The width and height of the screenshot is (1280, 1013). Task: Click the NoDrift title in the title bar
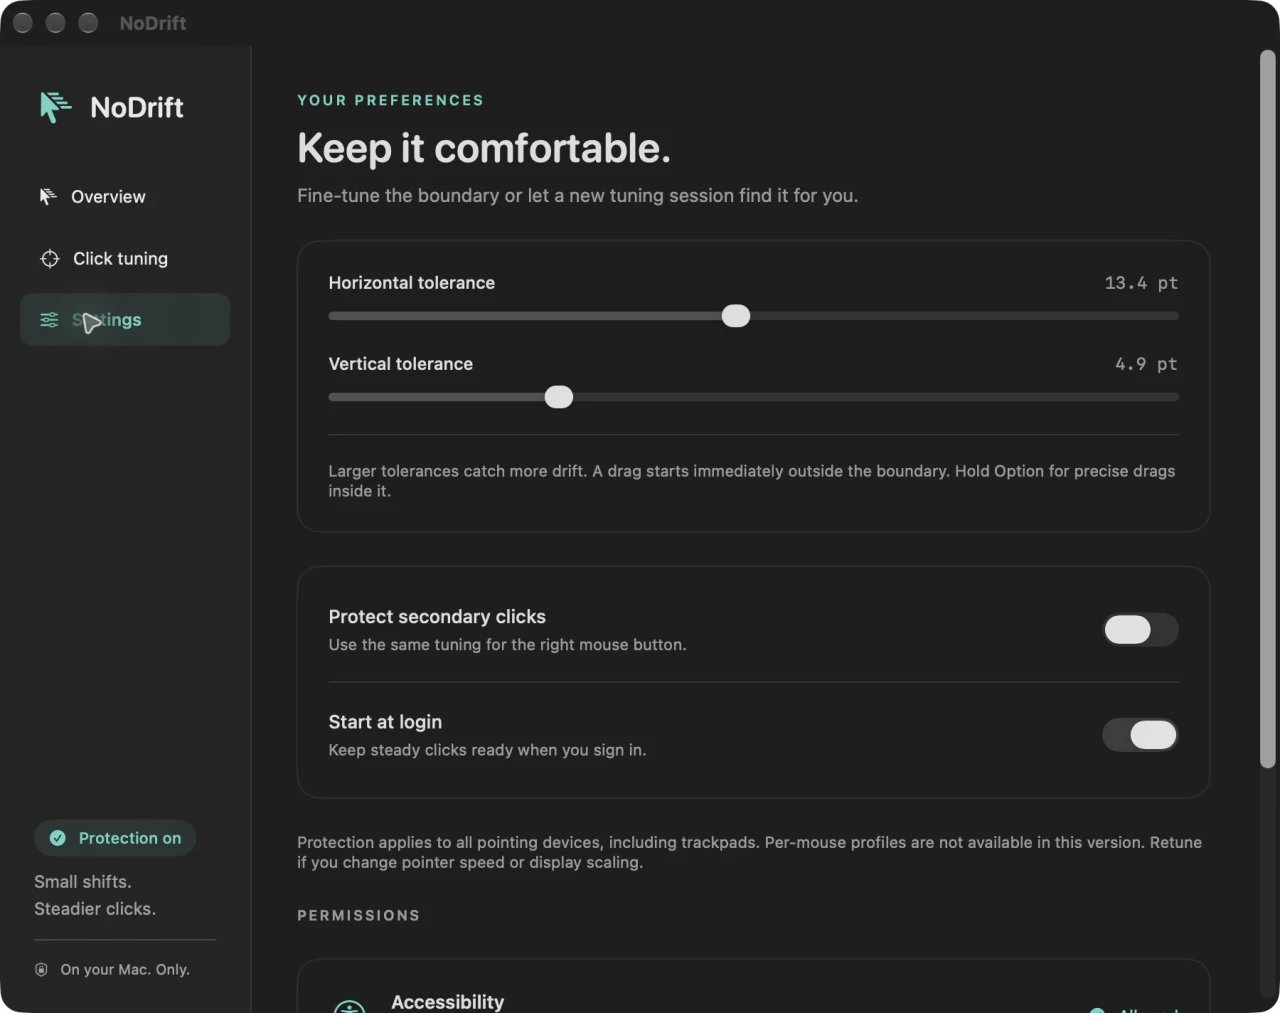[153, 23]
